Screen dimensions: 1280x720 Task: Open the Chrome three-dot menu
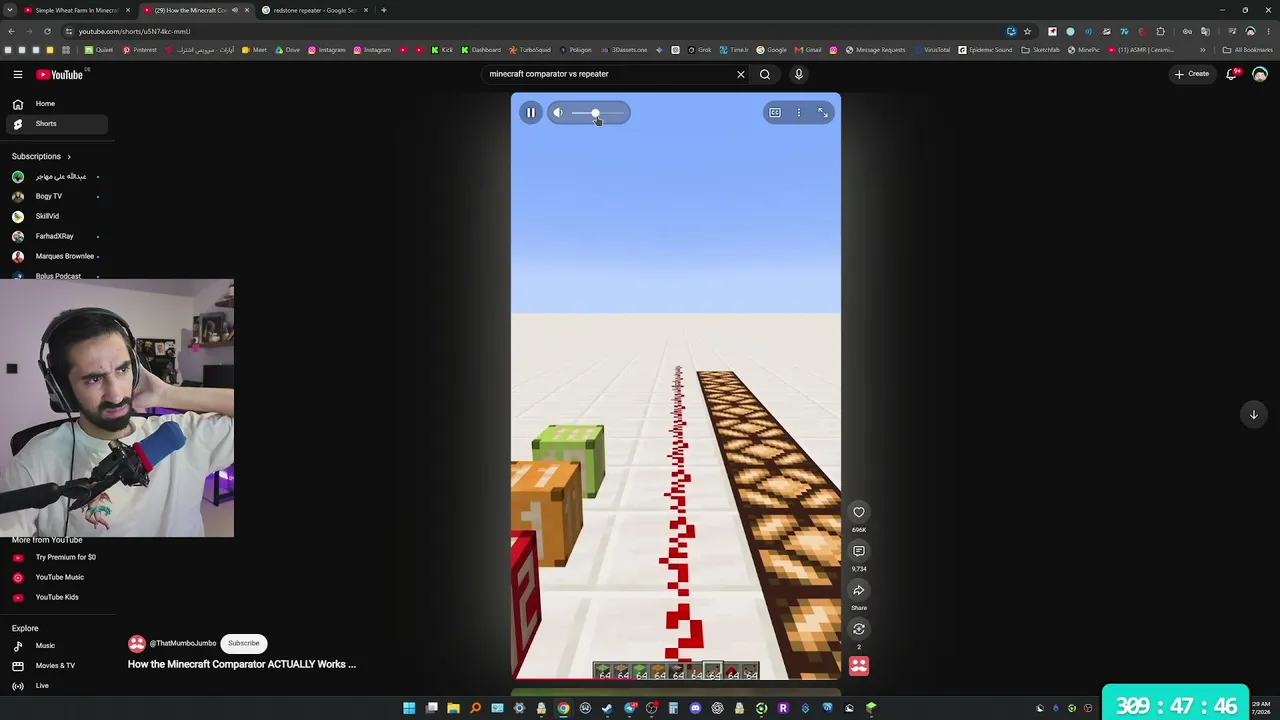coord(1268,31)
